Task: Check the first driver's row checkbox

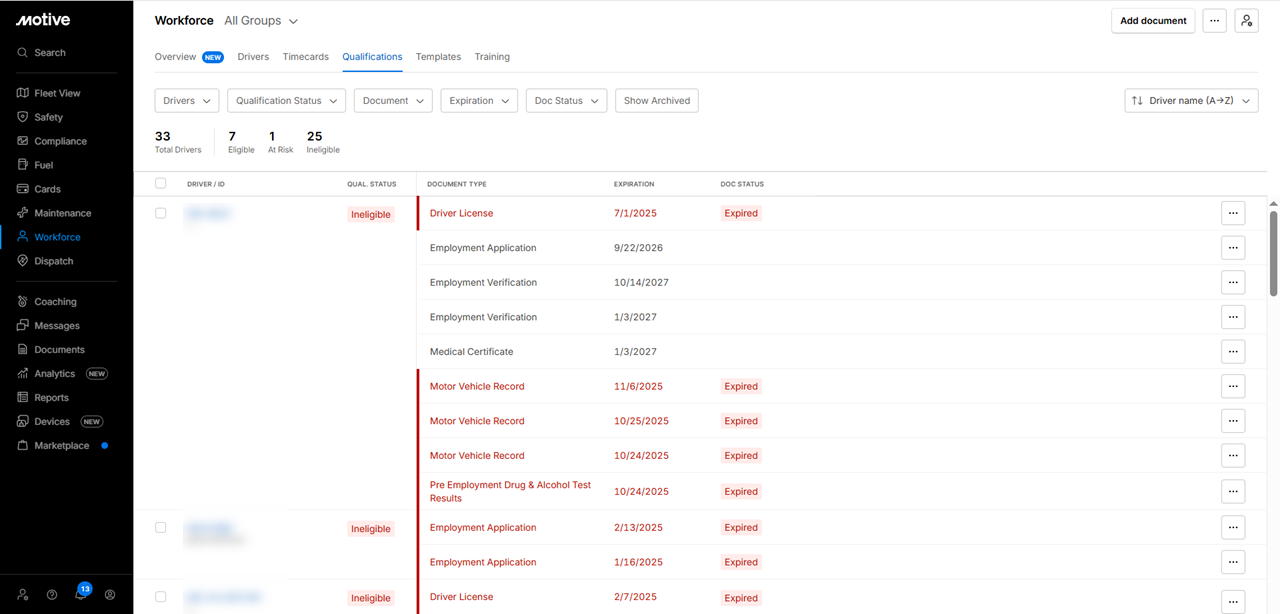Action: 161,213
